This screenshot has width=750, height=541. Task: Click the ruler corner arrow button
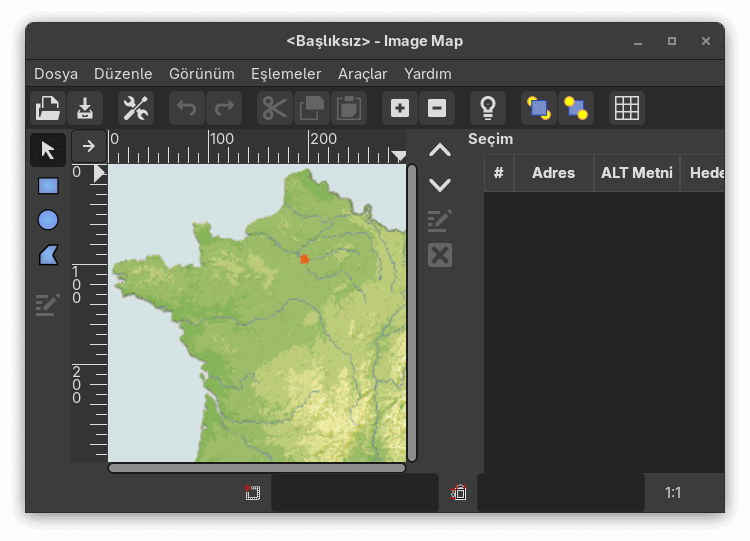88,146
